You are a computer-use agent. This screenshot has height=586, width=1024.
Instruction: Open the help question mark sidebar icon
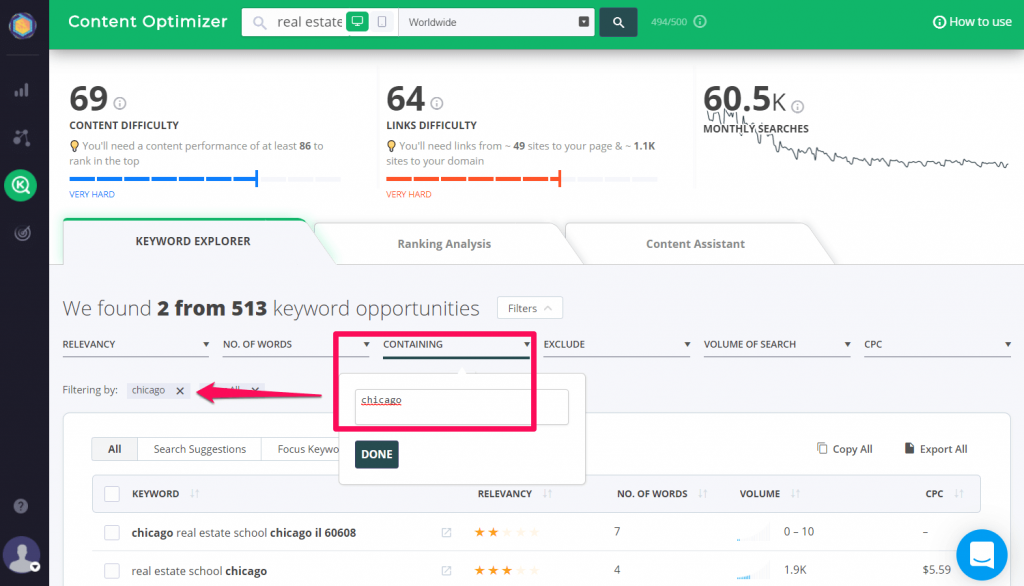[21, 506]
